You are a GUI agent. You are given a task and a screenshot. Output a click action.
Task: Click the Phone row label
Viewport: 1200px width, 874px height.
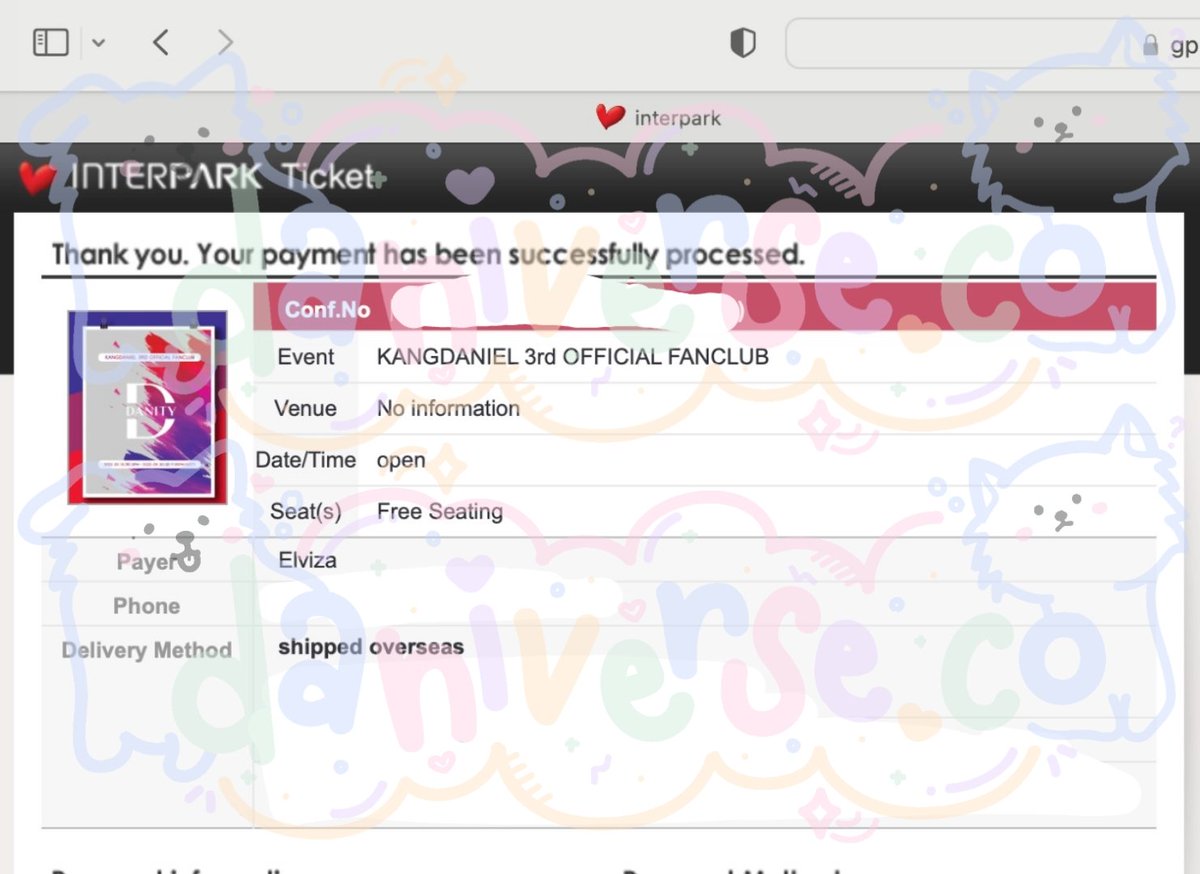(147, 606)
